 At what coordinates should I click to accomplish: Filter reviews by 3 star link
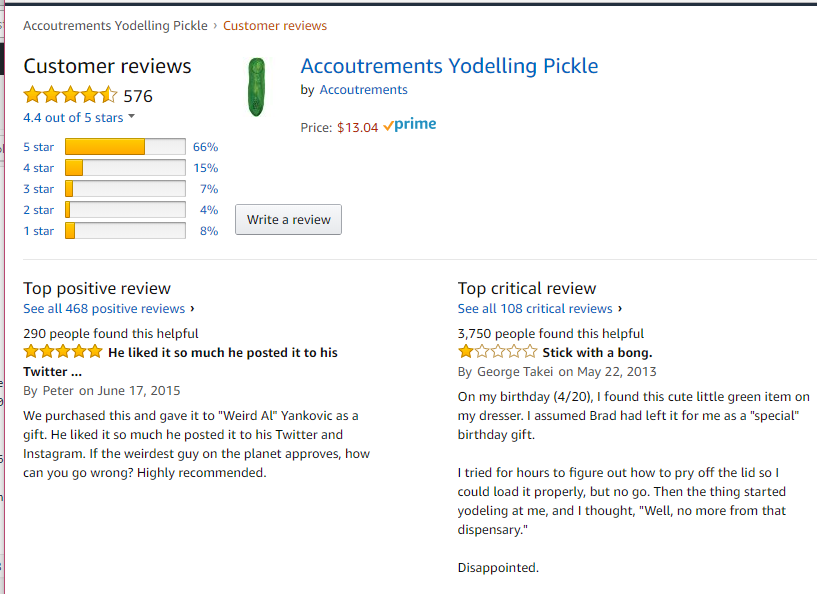coord(39,189)
